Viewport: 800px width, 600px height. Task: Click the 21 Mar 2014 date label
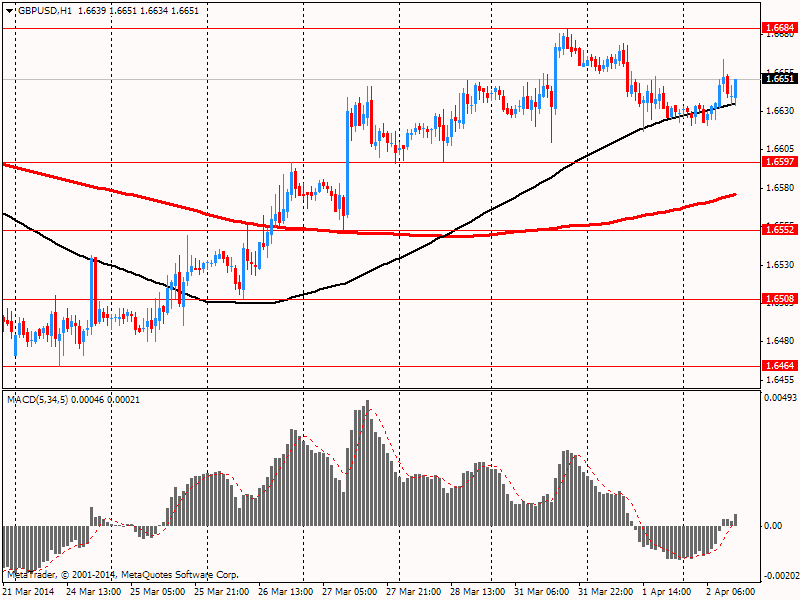(x=28, y=592)
